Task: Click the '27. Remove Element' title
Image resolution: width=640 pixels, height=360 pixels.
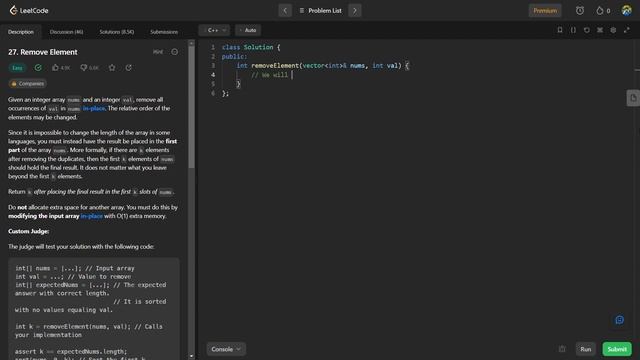Action: pos(42,52)
